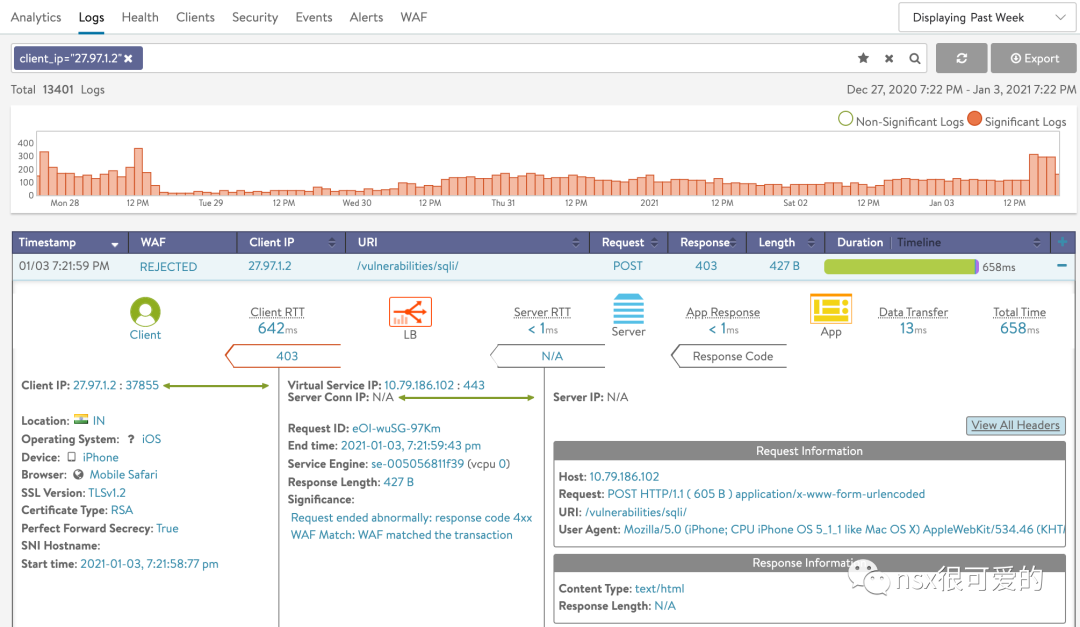Sort by URI column

click(x=576, y=243)
